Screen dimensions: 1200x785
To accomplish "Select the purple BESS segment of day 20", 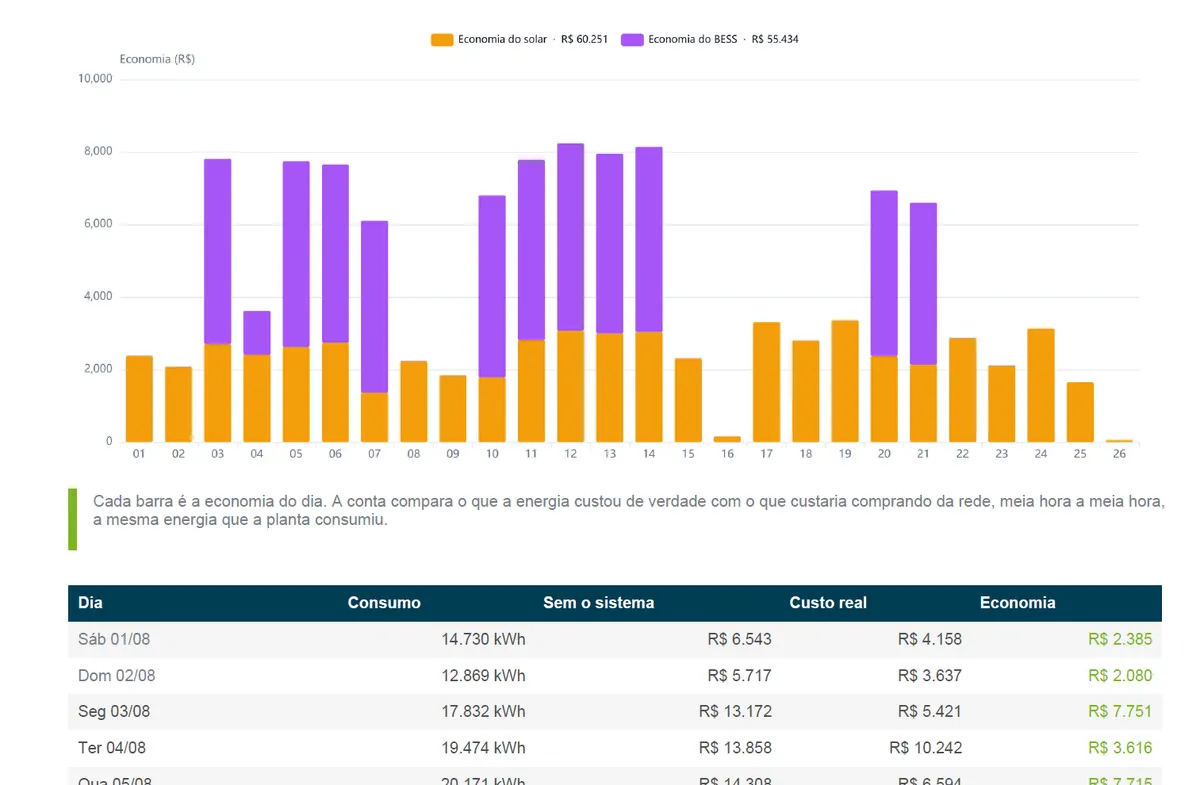I will [884, 273].
